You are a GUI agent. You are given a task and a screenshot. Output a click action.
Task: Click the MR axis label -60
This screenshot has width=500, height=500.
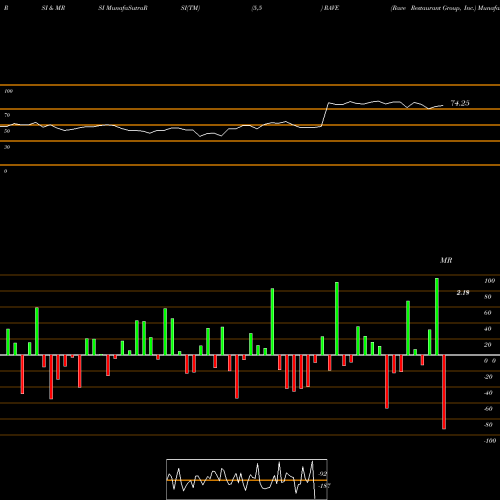tap(488, 409)
